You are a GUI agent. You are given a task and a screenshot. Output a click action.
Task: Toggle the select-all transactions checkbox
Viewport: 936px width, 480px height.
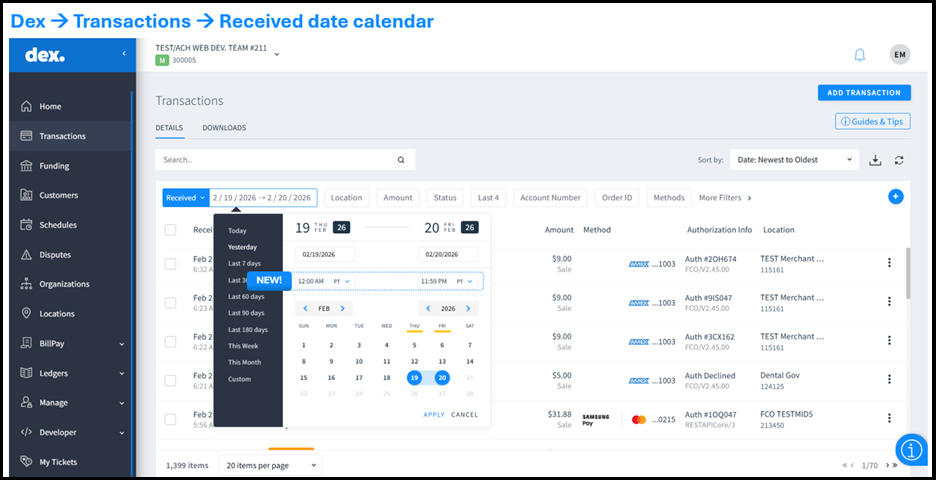170,230
